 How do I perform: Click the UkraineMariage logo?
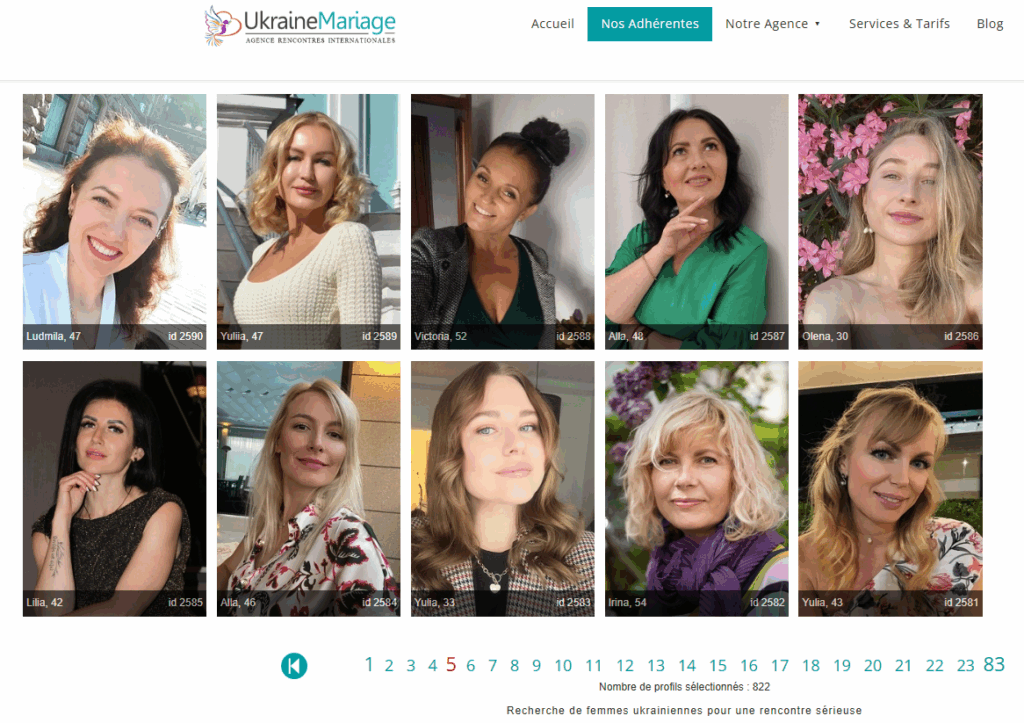coord(300,26)
